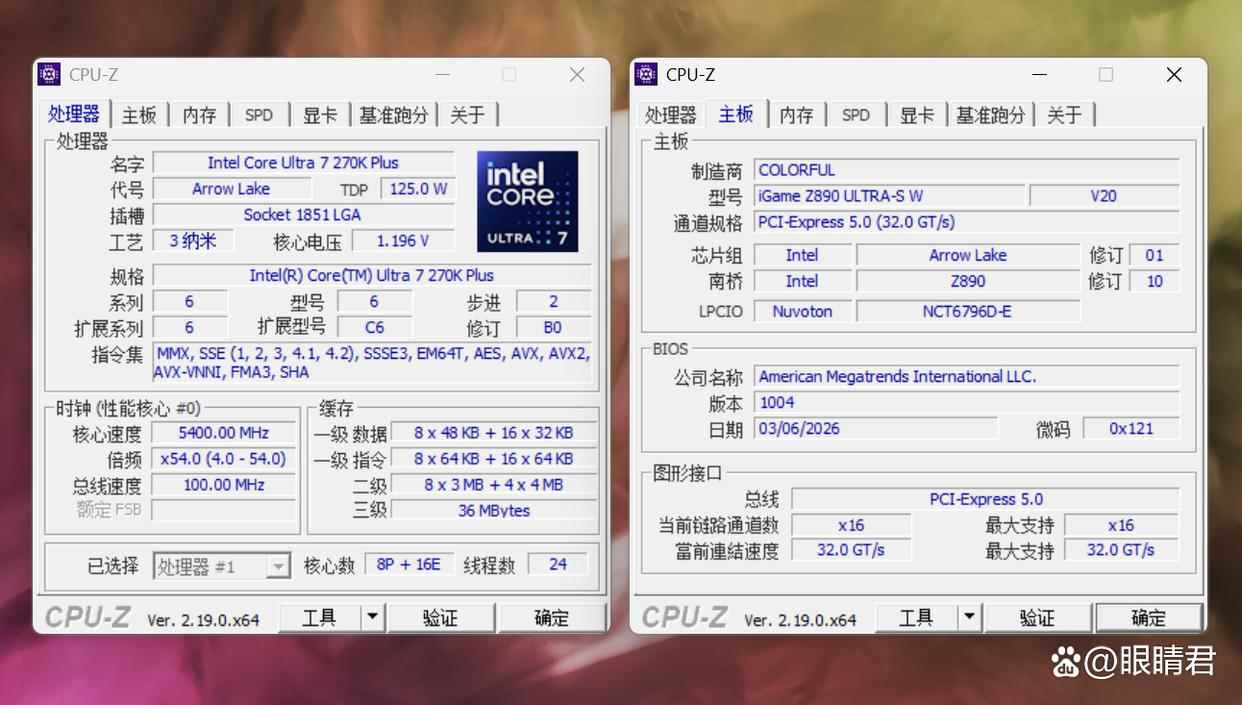Click 确定 button in left CPU-Z window
Screen dimensions: 1242x705
[551, 618]
